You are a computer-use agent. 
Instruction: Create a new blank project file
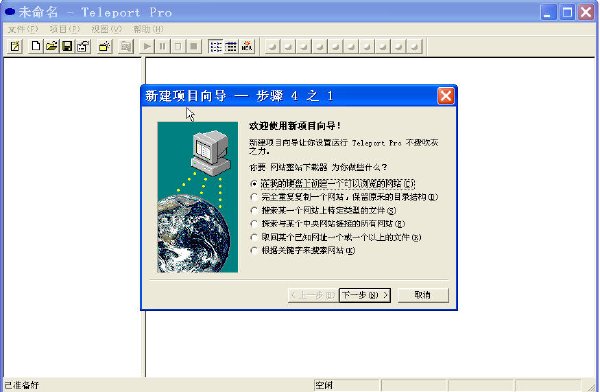pyautogui.click(x=36, y=46)
